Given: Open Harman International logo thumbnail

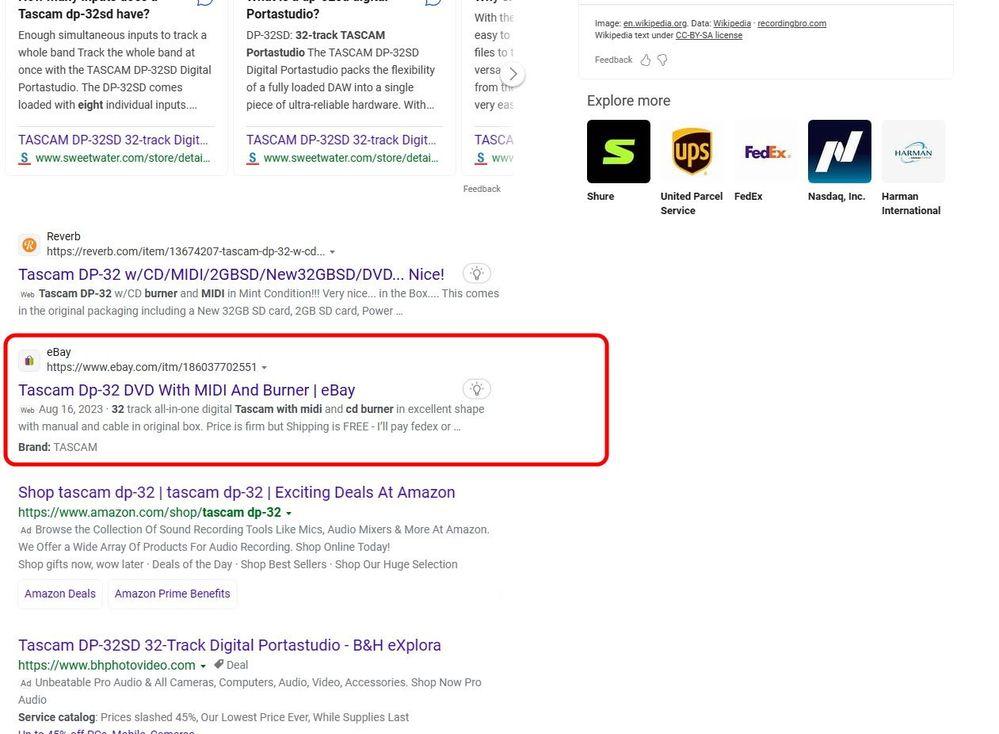Looking at the screenshot, I should [x=913, y=152].
